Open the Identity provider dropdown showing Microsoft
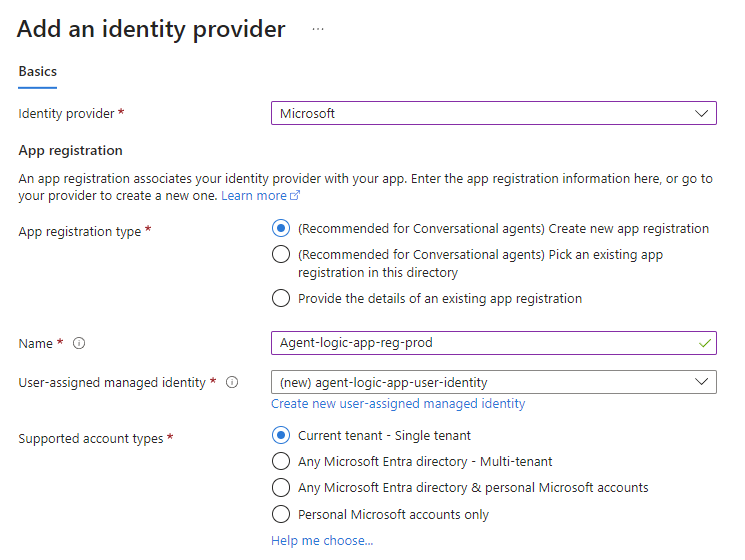Image resolution: width=745 pixels, height=560 pixels. (494, 113)
